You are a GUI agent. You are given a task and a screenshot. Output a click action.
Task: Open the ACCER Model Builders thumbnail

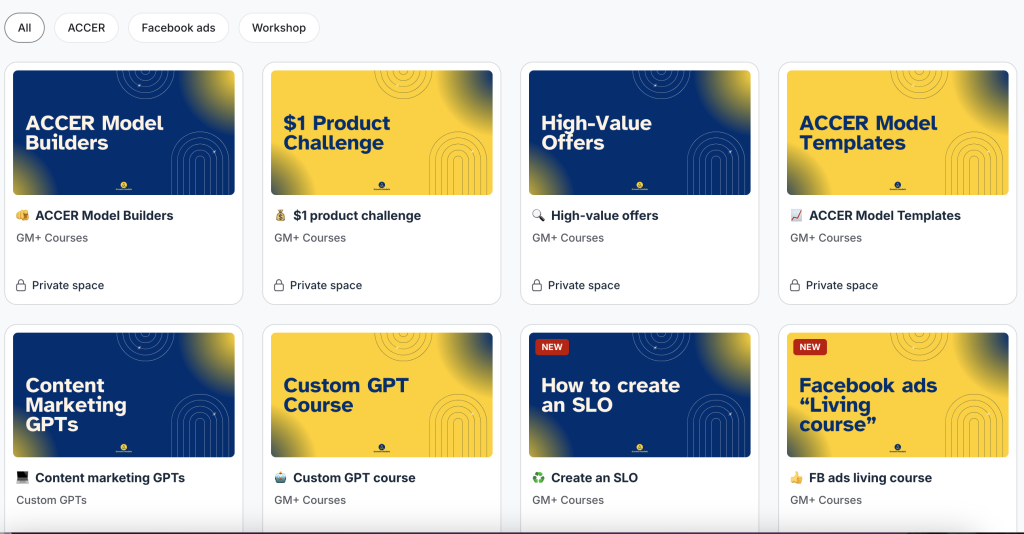click(124, 132)
